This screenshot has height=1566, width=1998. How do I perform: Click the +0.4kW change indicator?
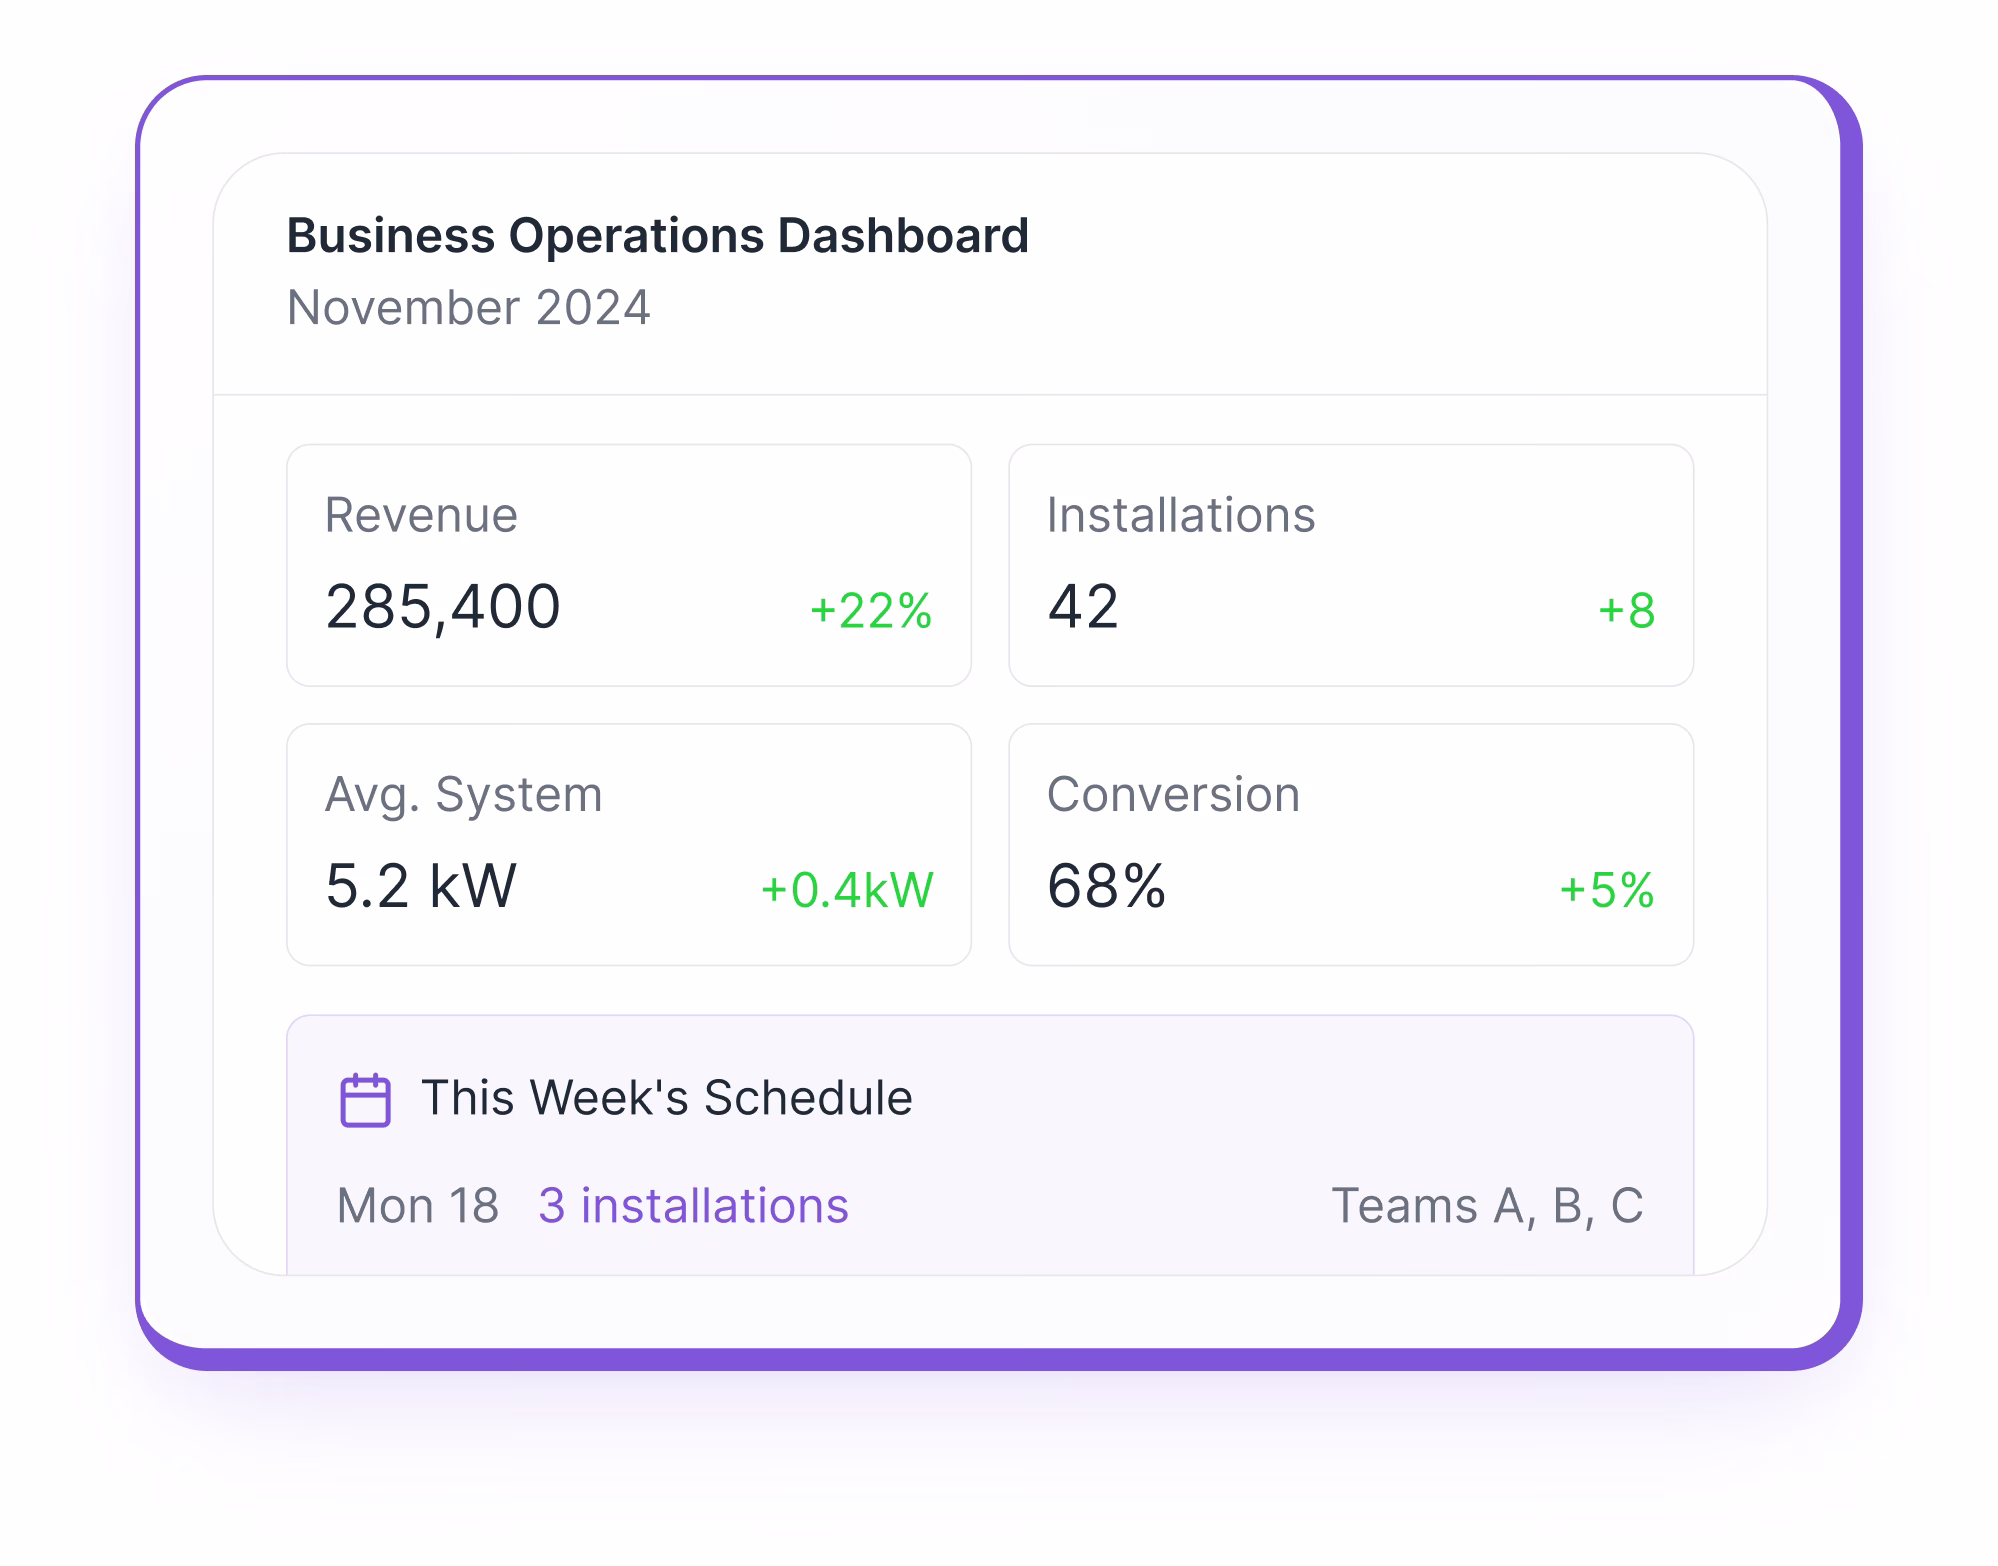tap(846, 890)
